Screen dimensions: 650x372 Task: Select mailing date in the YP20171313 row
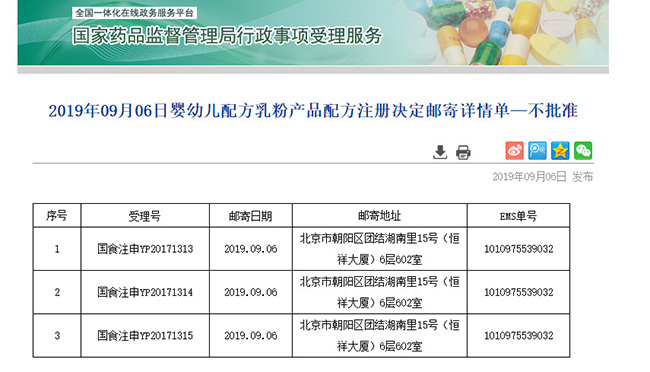tap(251, 249)
